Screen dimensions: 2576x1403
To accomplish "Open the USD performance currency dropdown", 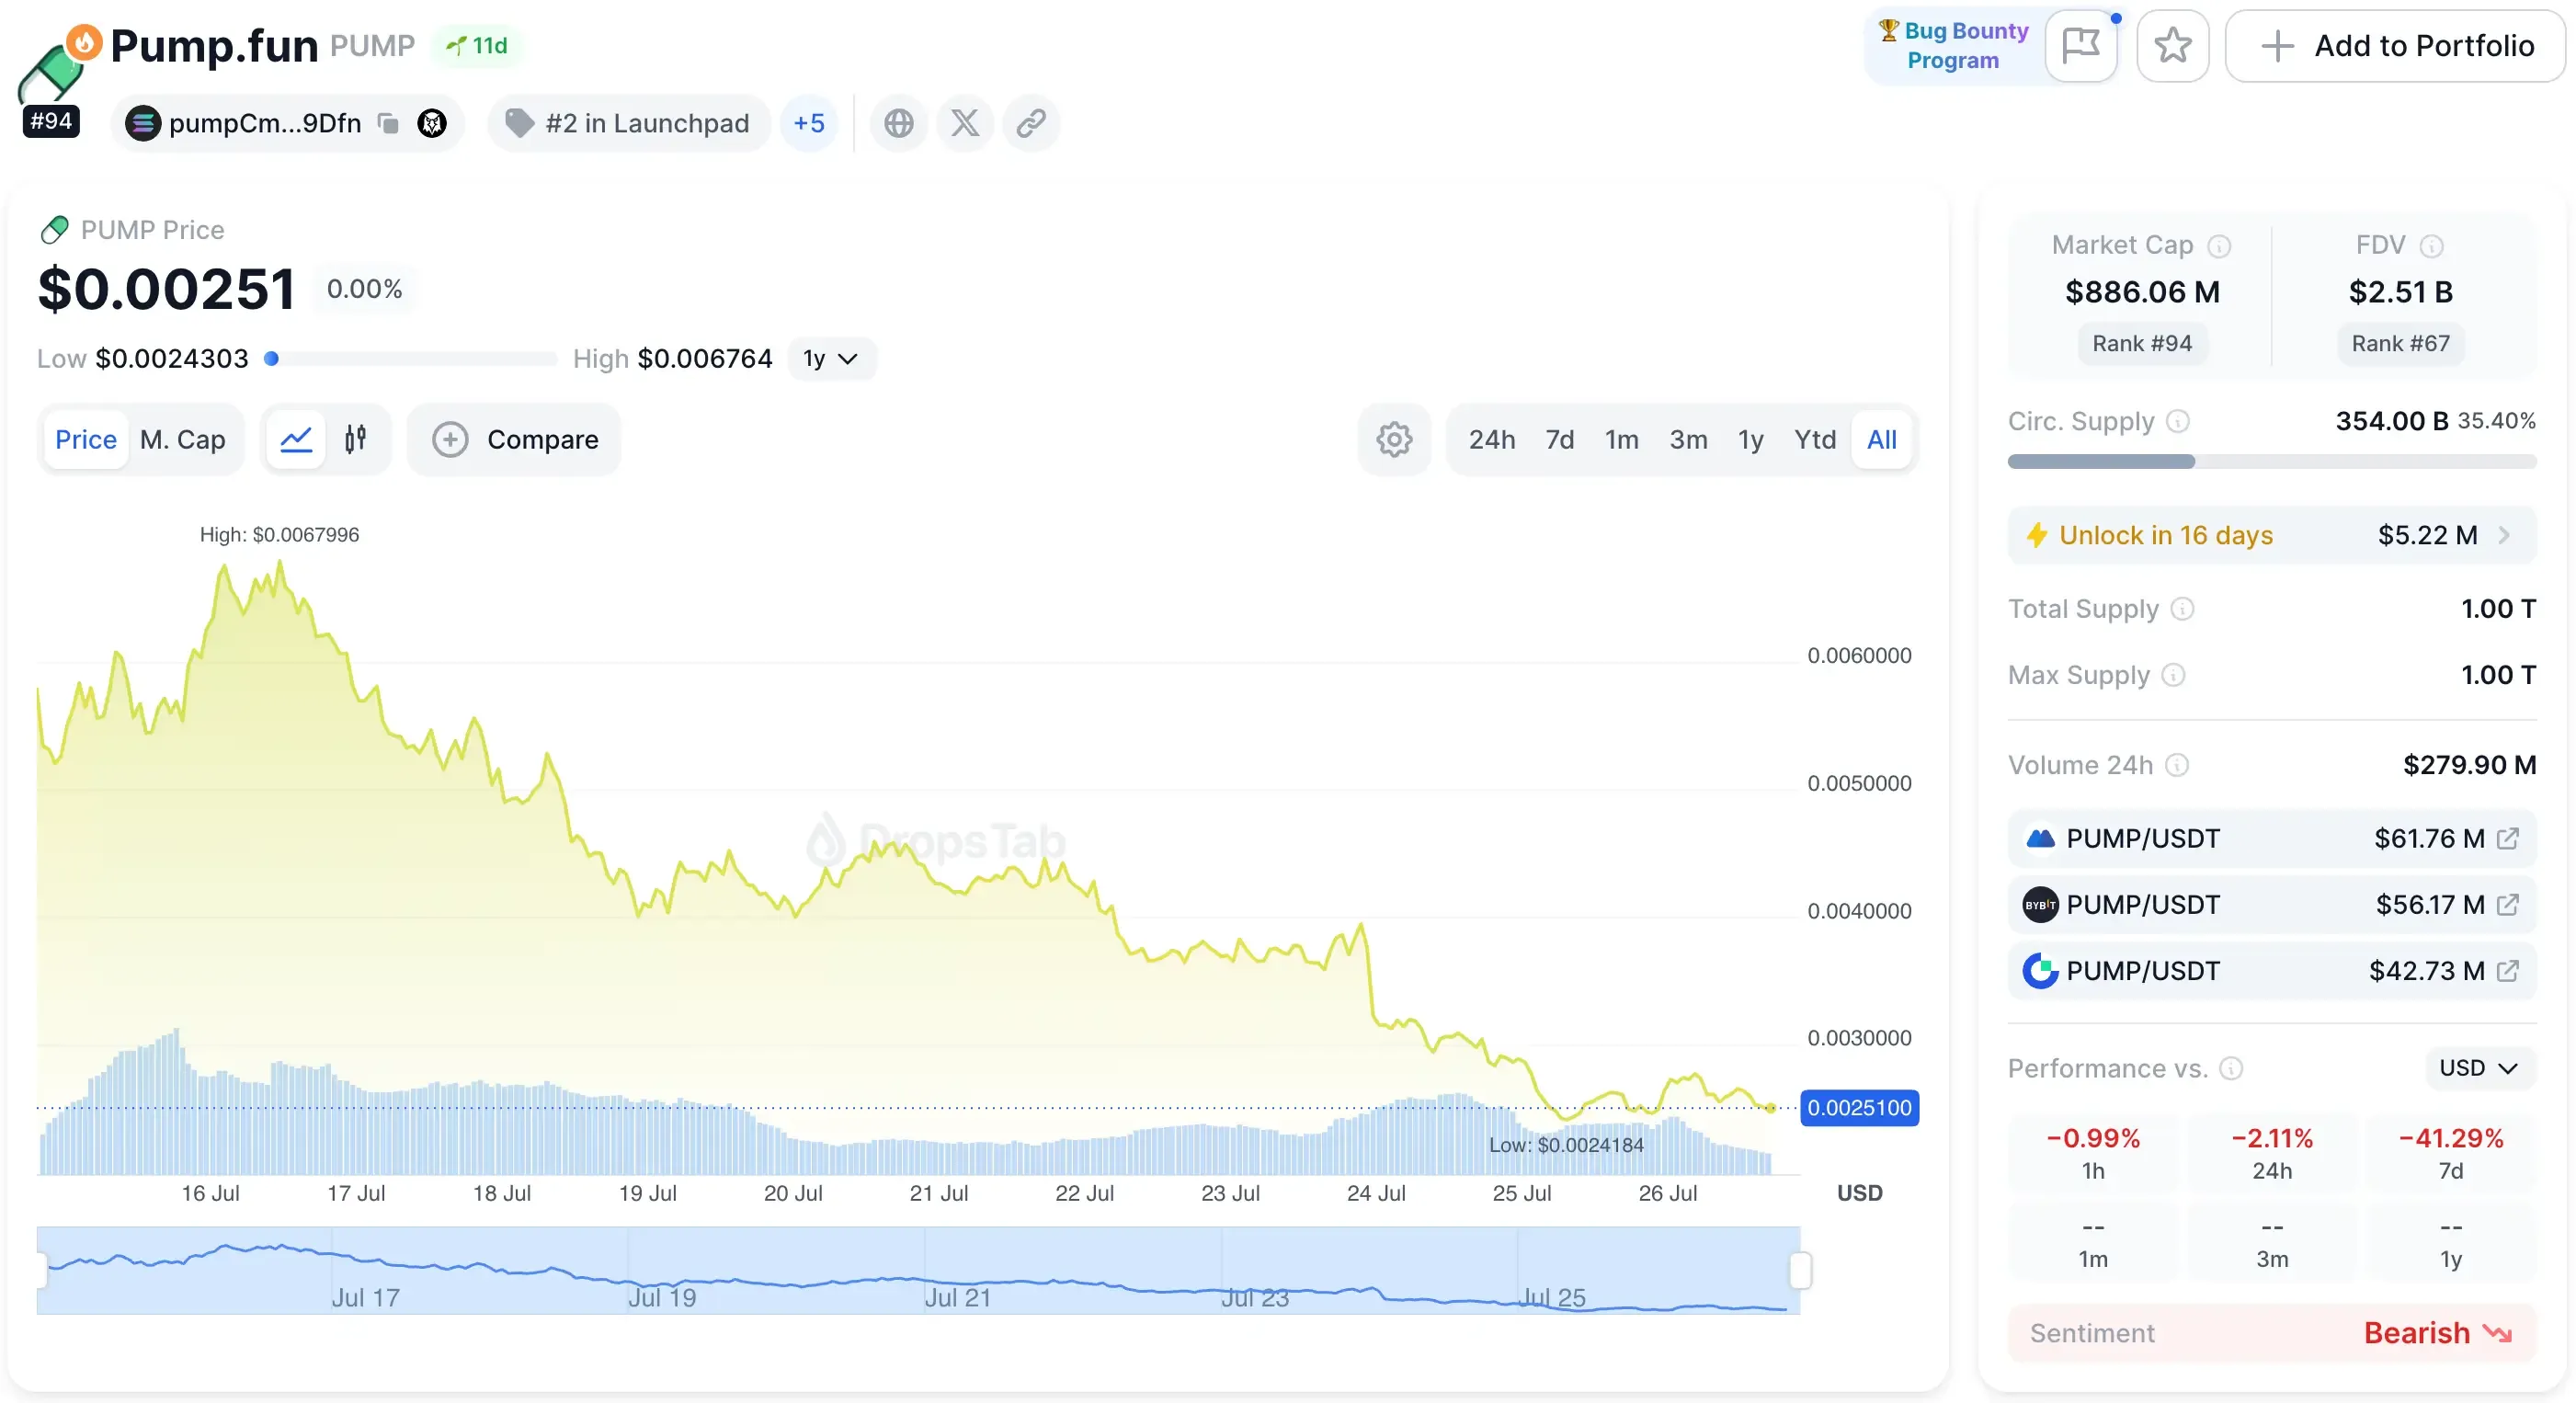I will pos(2478,1068).
